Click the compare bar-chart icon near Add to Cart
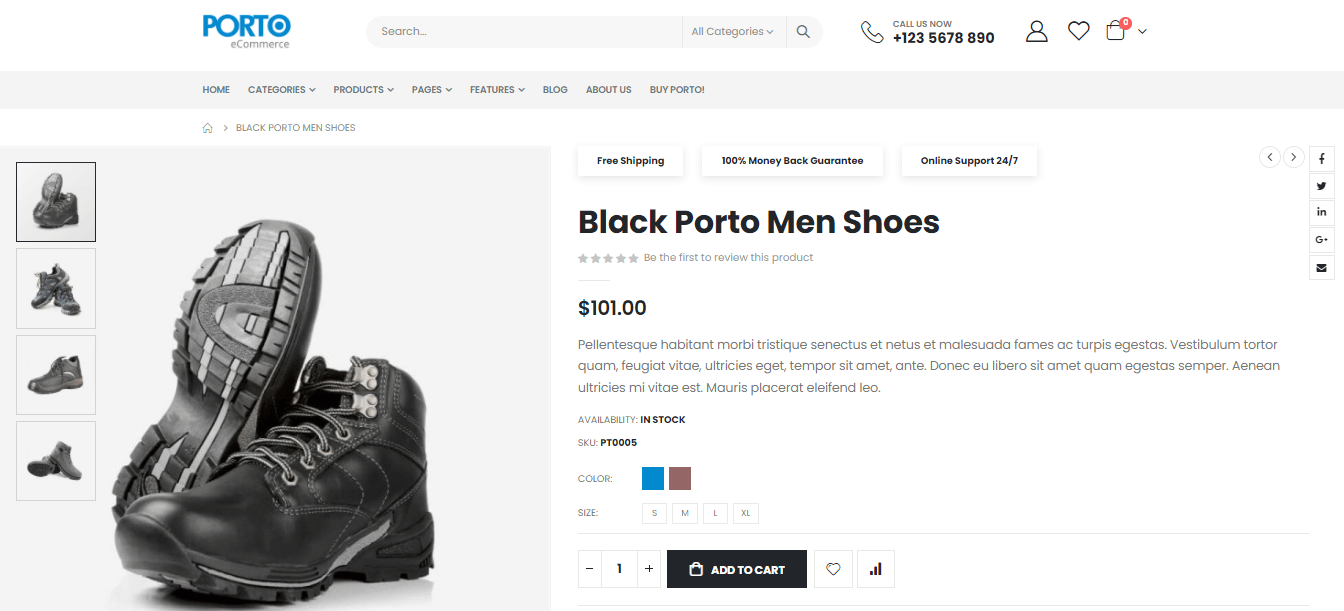The width and height of the screenshot is (1344, 611). pos(875,568)
